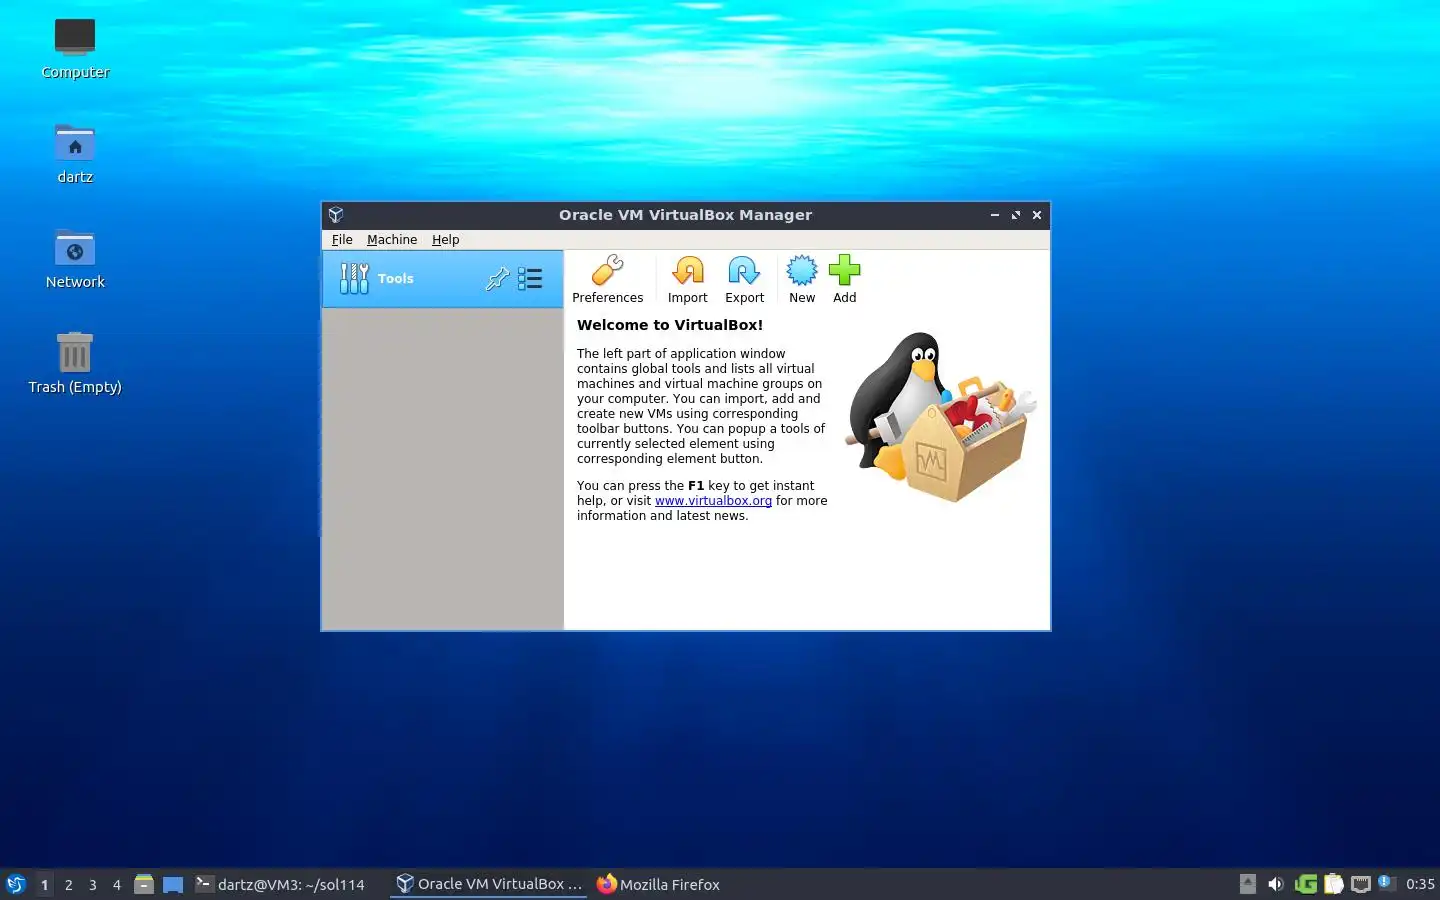Click the green Add machine icon
This screenshot has height=900, width=1440.
845,279
